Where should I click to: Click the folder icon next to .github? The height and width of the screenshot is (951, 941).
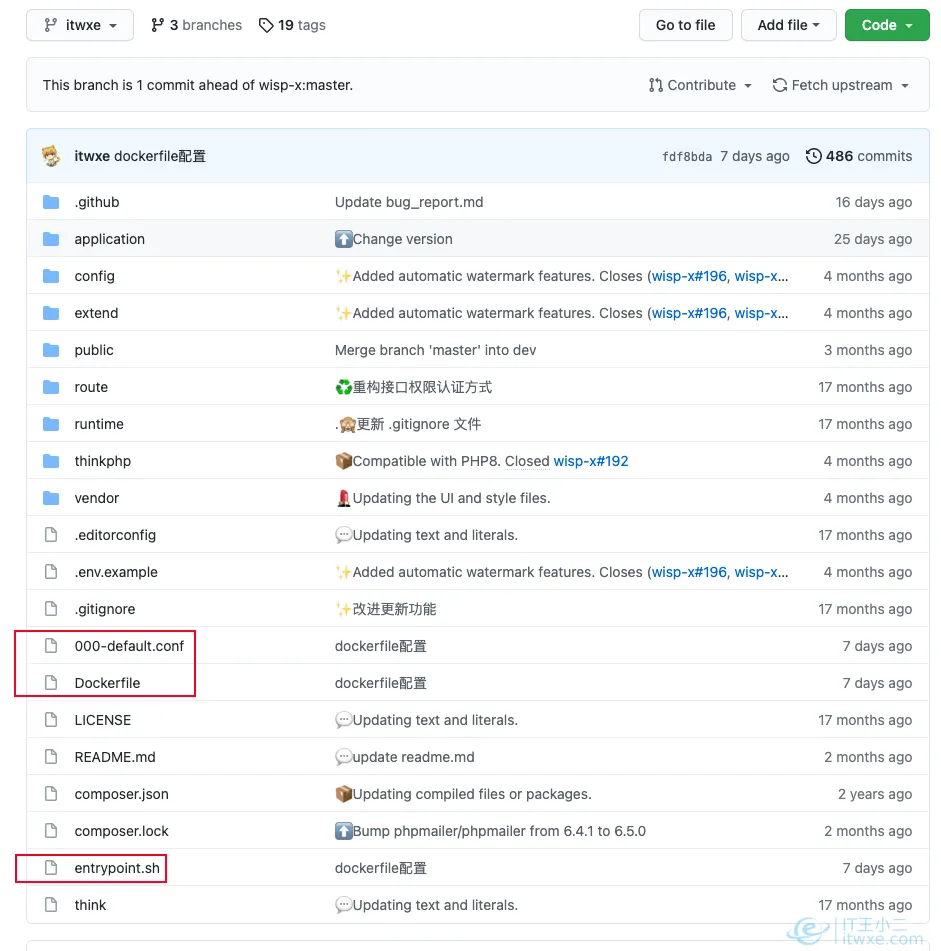point(51,201)
